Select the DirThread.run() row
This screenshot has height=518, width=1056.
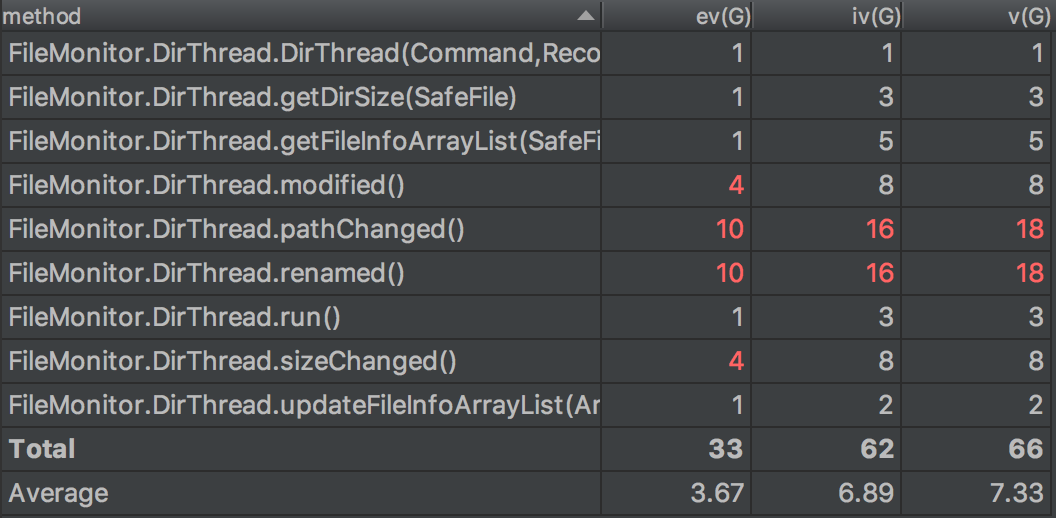click(x=175, y=317)
